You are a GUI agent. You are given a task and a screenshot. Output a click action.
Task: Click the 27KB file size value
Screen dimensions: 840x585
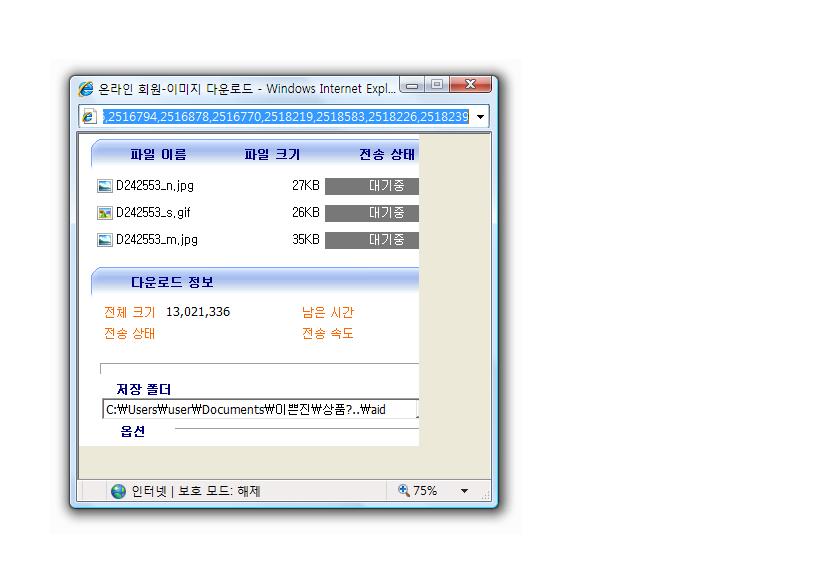(306, 185)
